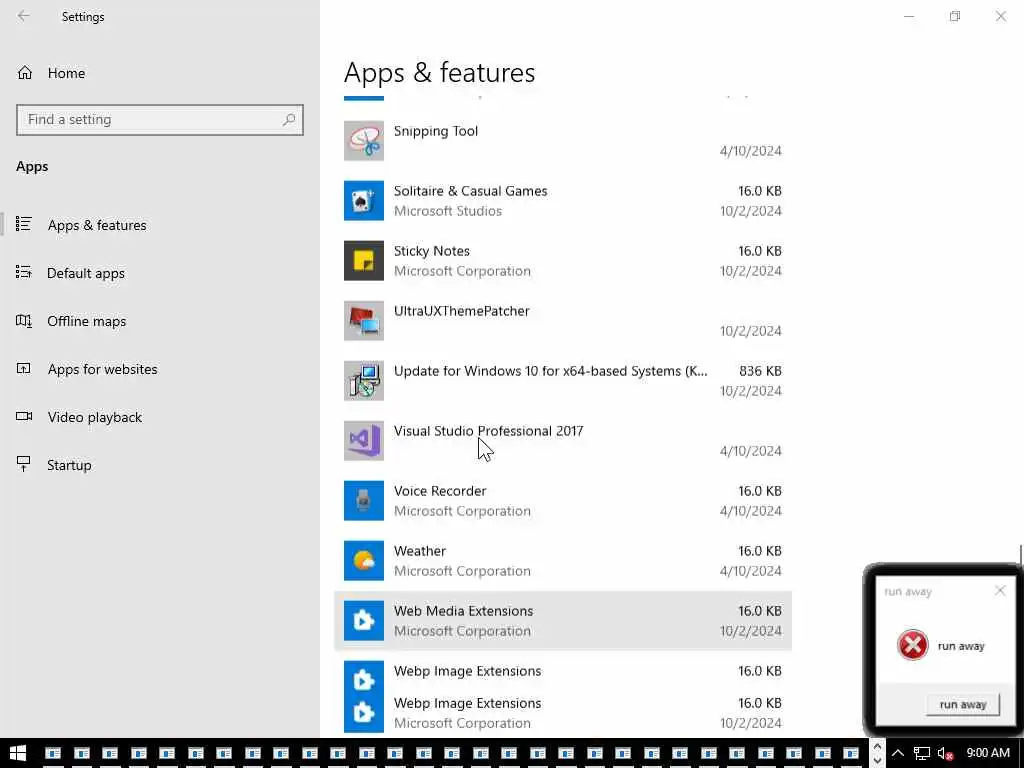Click Microsoft Studios publisher text
The image size is (1024, 768).
(x=448, y=211)
